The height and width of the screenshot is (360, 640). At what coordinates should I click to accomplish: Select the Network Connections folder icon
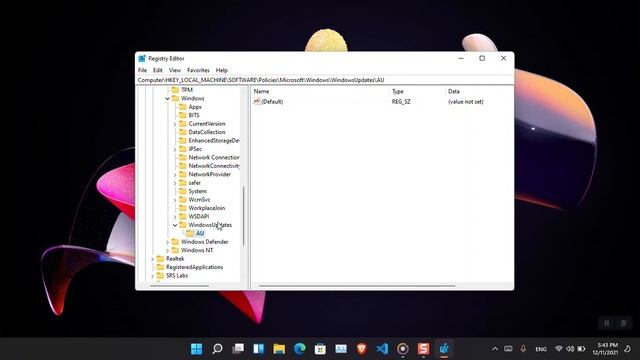pyautogui.click(x=183, y=158)
